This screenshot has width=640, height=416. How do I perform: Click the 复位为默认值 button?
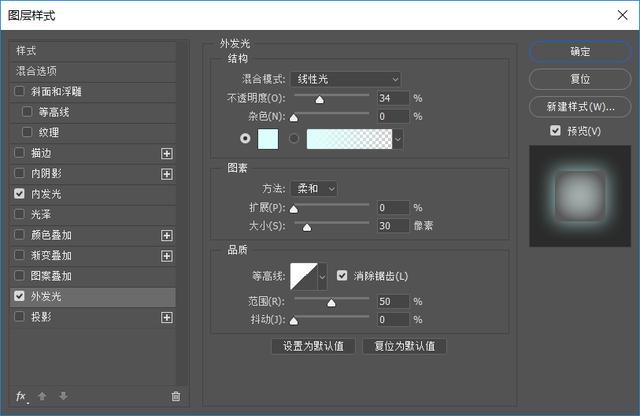click(404, 346)
